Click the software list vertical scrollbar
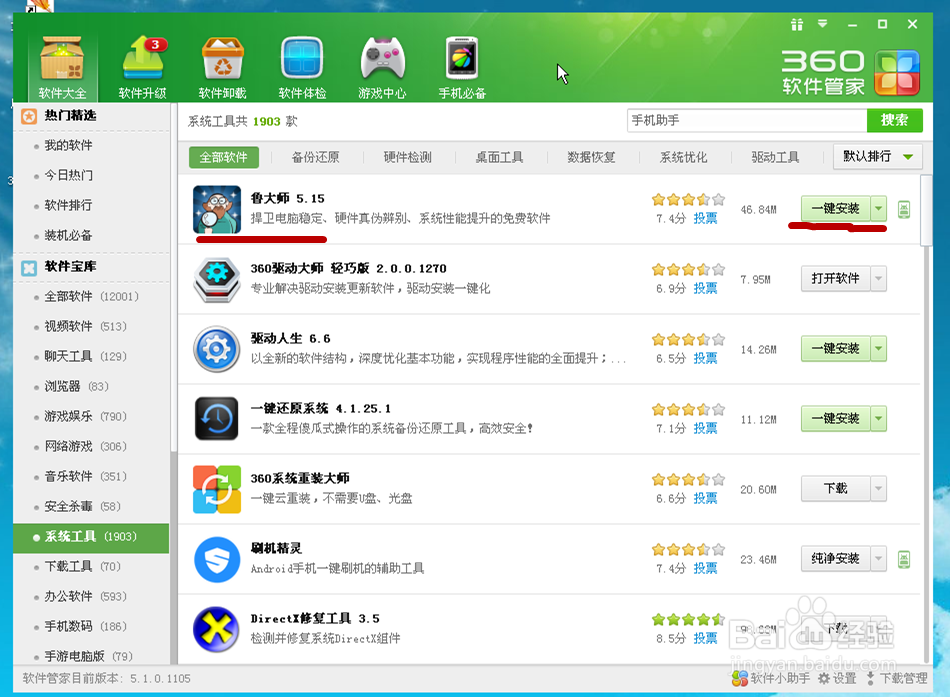Viewport: 950px width, 697px height. coord(926,210)
